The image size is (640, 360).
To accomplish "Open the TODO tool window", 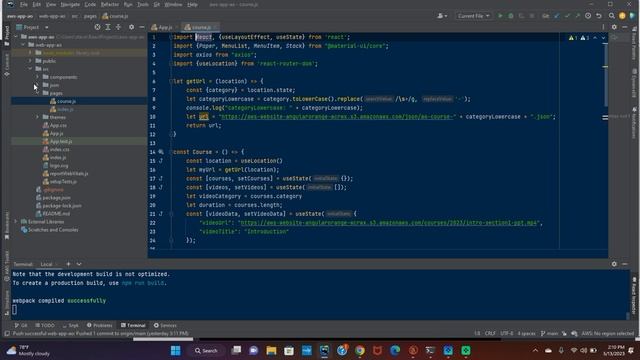I will (x=45, y=325).
